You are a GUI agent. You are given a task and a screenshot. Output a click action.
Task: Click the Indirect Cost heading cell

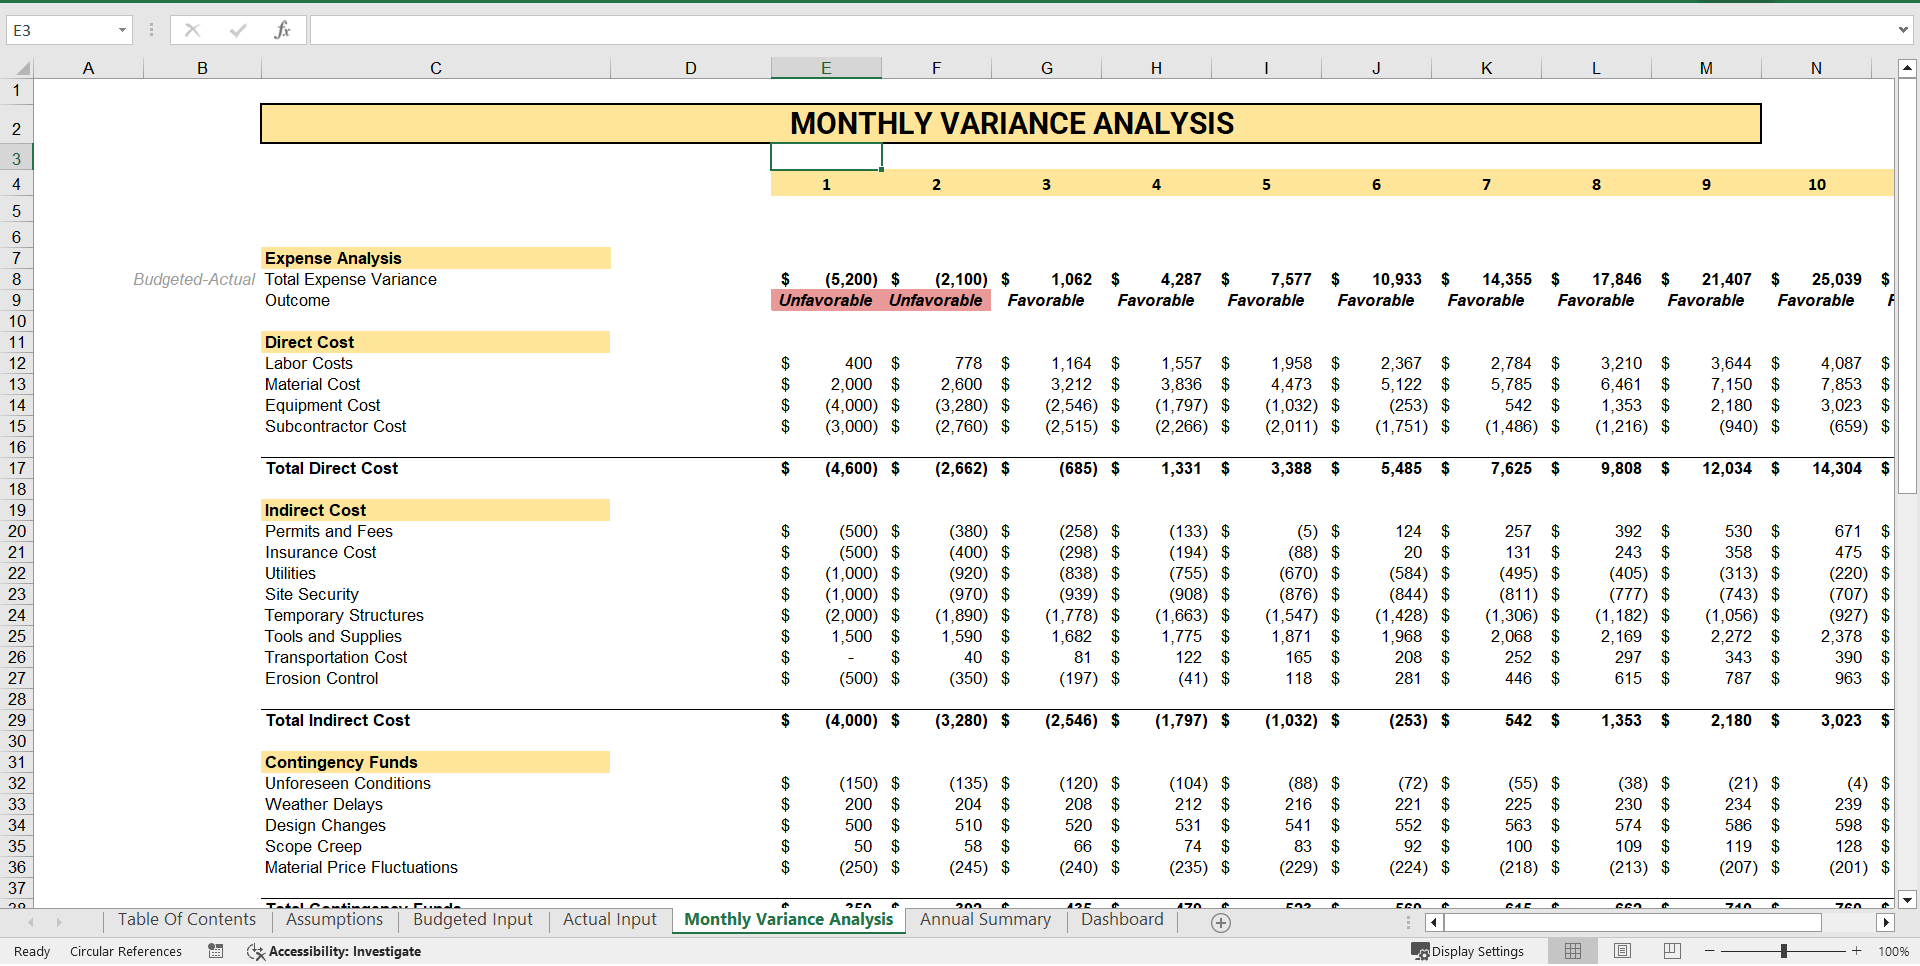pyautogui.click(x=436, y=510)
